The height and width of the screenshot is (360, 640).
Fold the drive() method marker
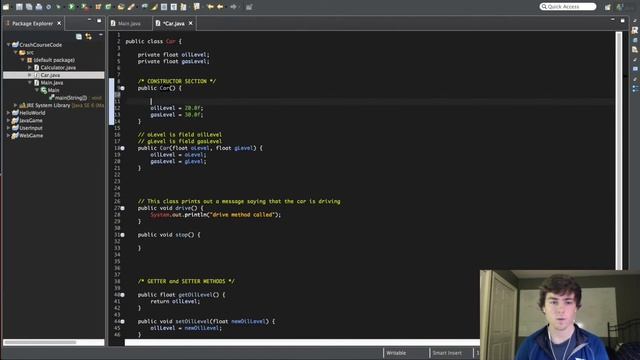(x=122, y=208)
